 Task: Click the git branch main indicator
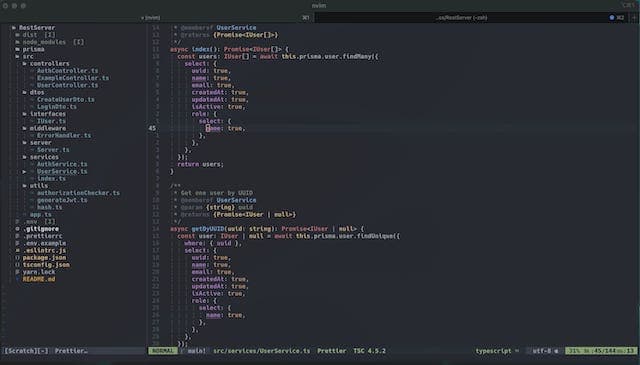(194, 351)
